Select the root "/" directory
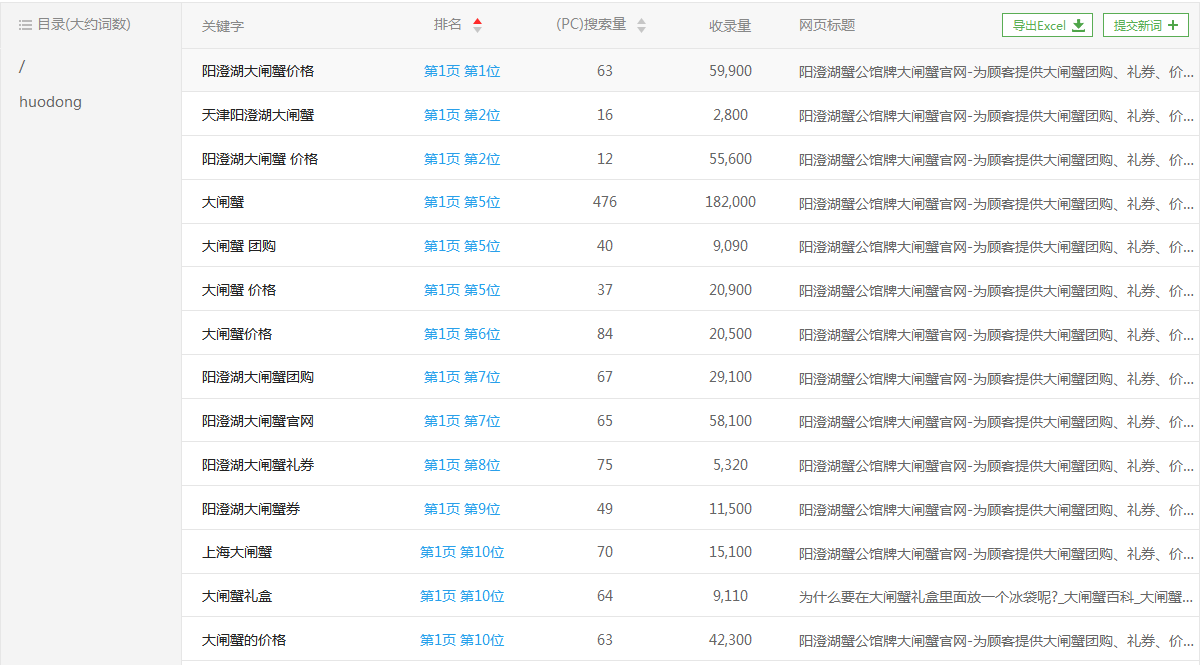Screen dimensions: 1200x665 coord(22,66)
